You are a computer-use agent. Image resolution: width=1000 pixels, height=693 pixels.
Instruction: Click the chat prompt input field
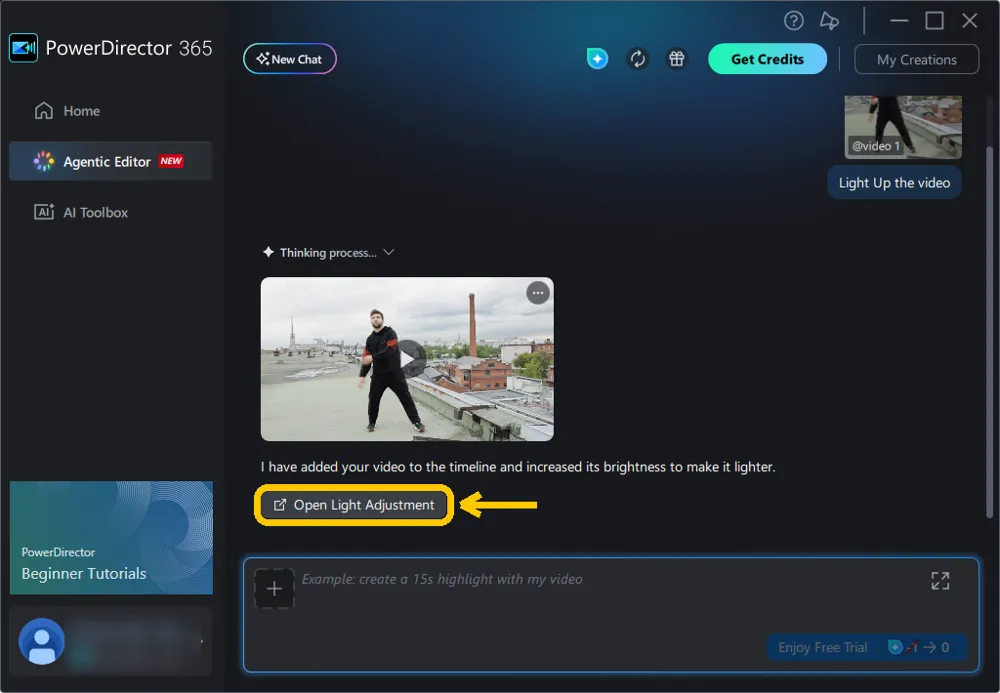tap(610, 615)
